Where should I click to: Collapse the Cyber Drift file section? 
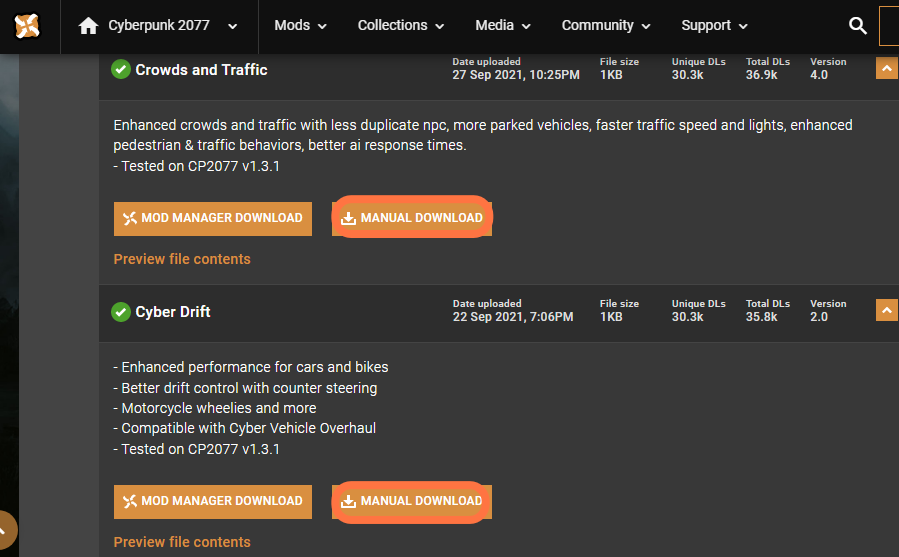887,310
